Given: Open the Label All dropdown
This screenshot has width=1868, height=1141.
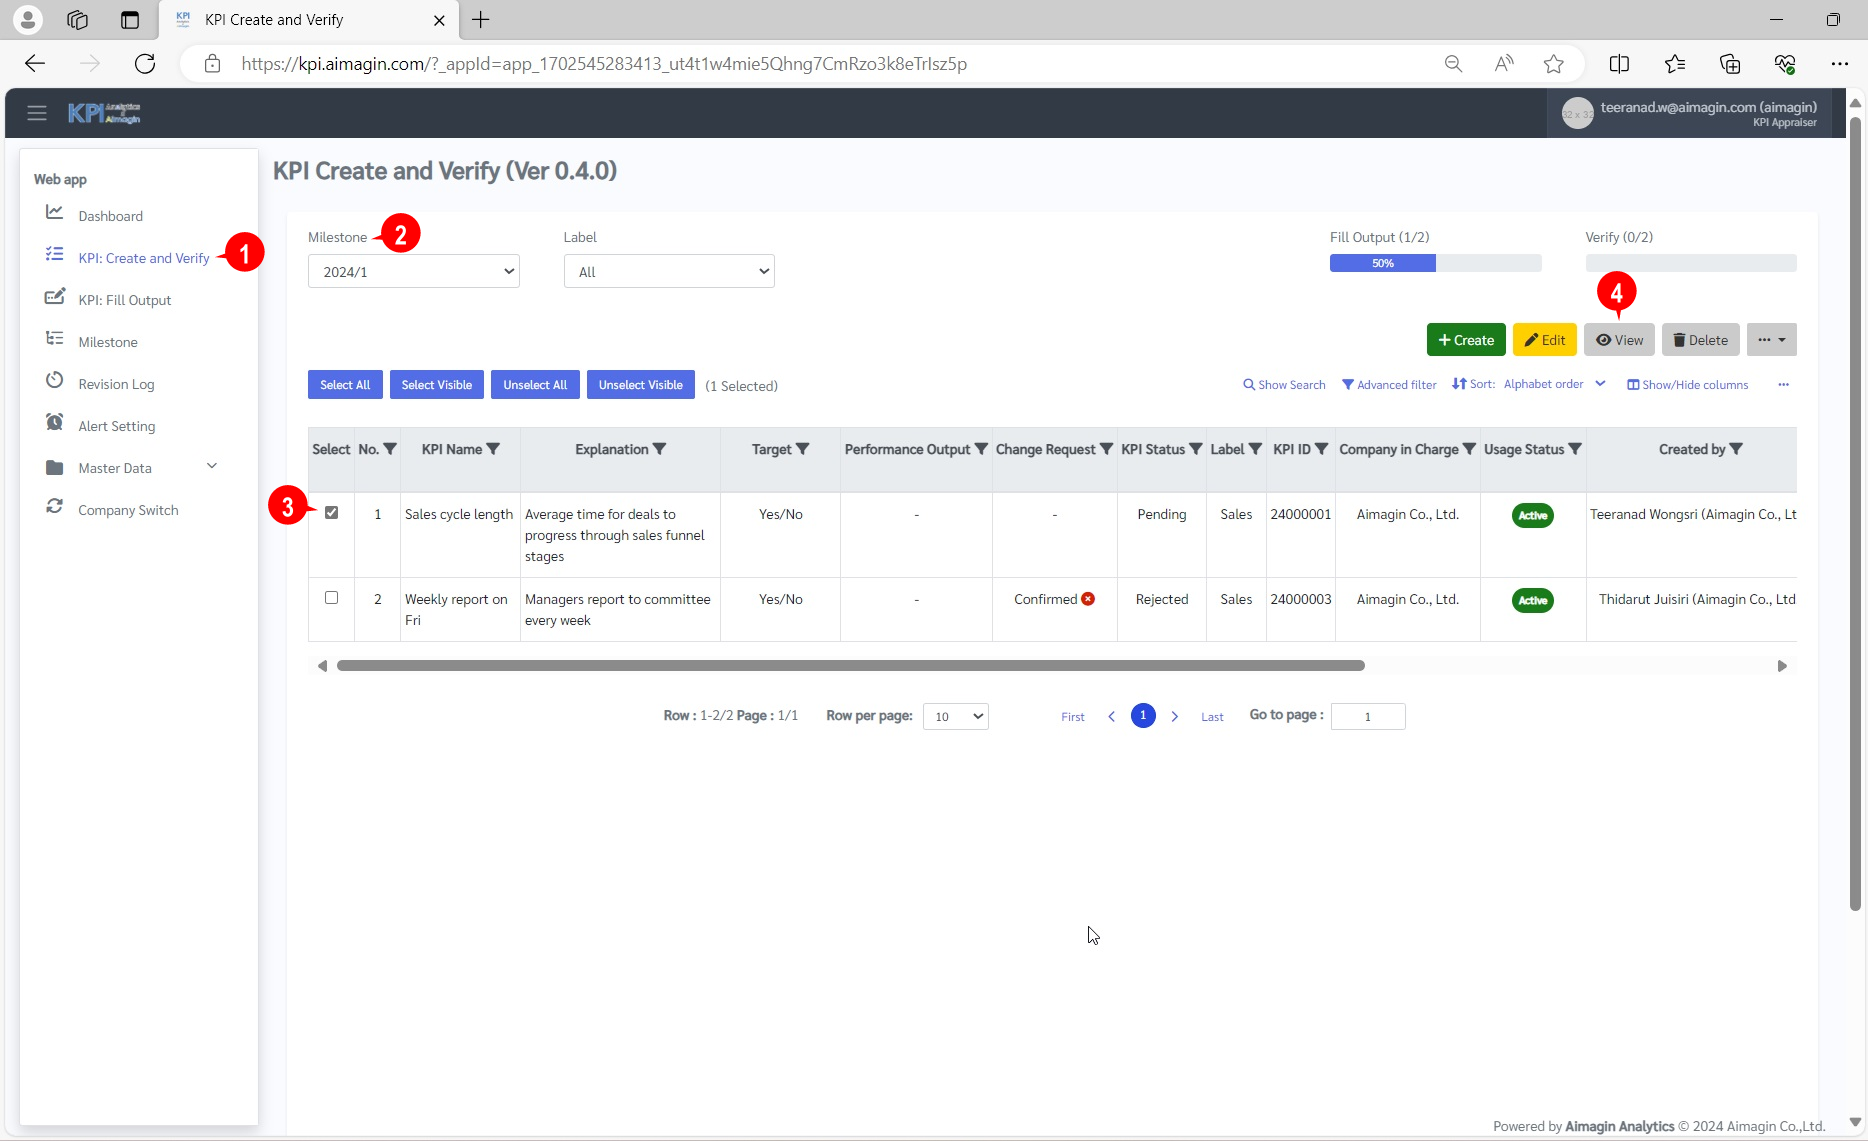Looking at the screenshot, I should [x=669, y=272].
